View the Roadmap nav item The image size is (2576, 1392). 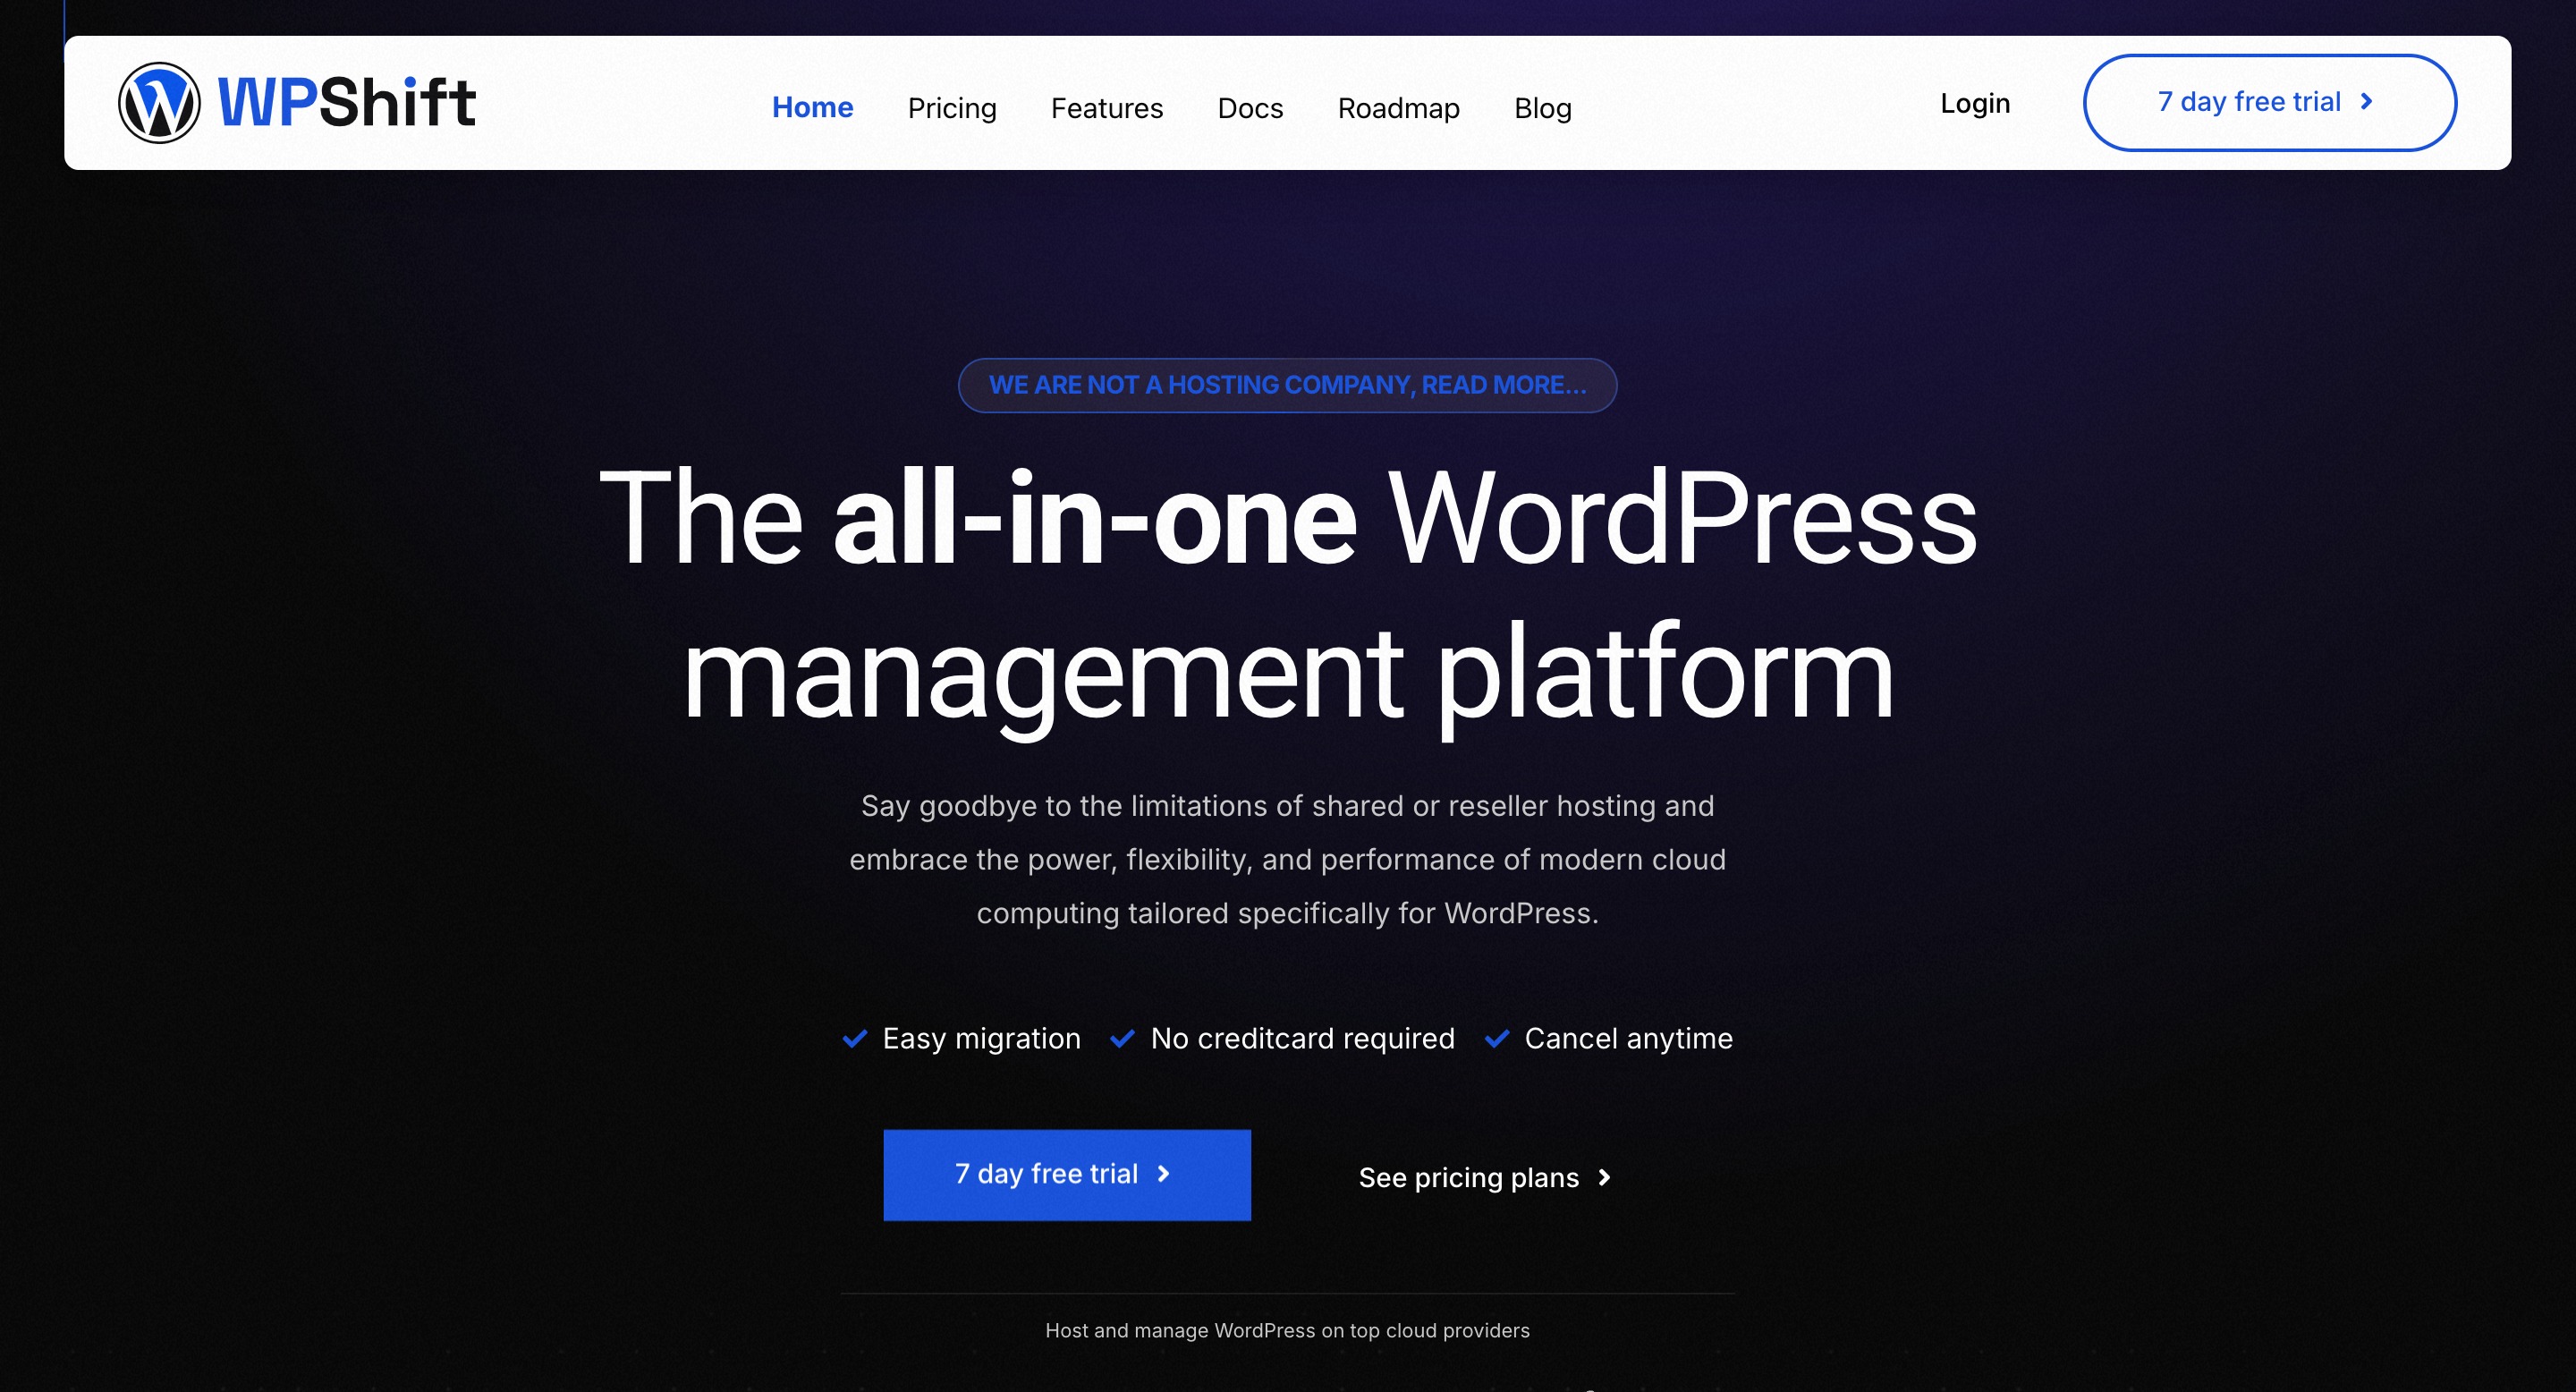(1398, 107)
